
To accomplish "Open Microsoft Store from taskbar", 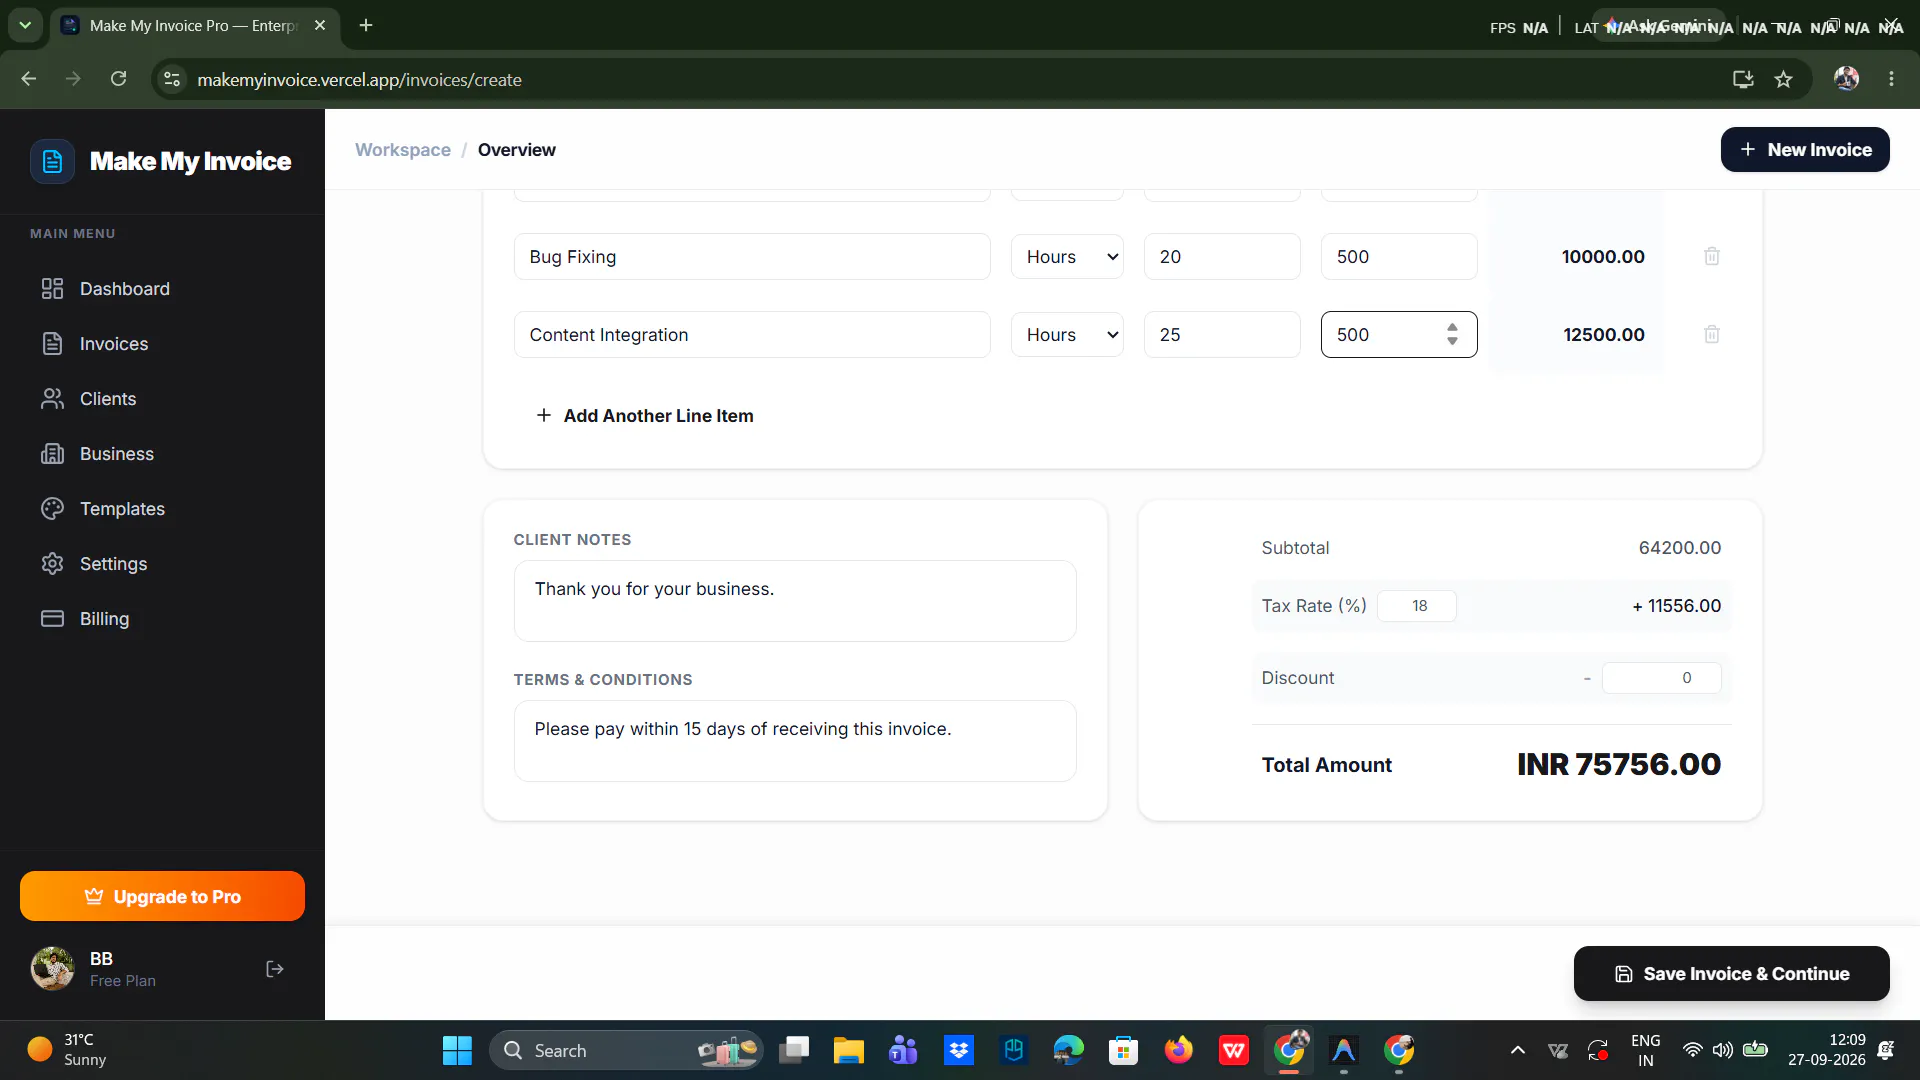I will (x=1123, y=1050).
